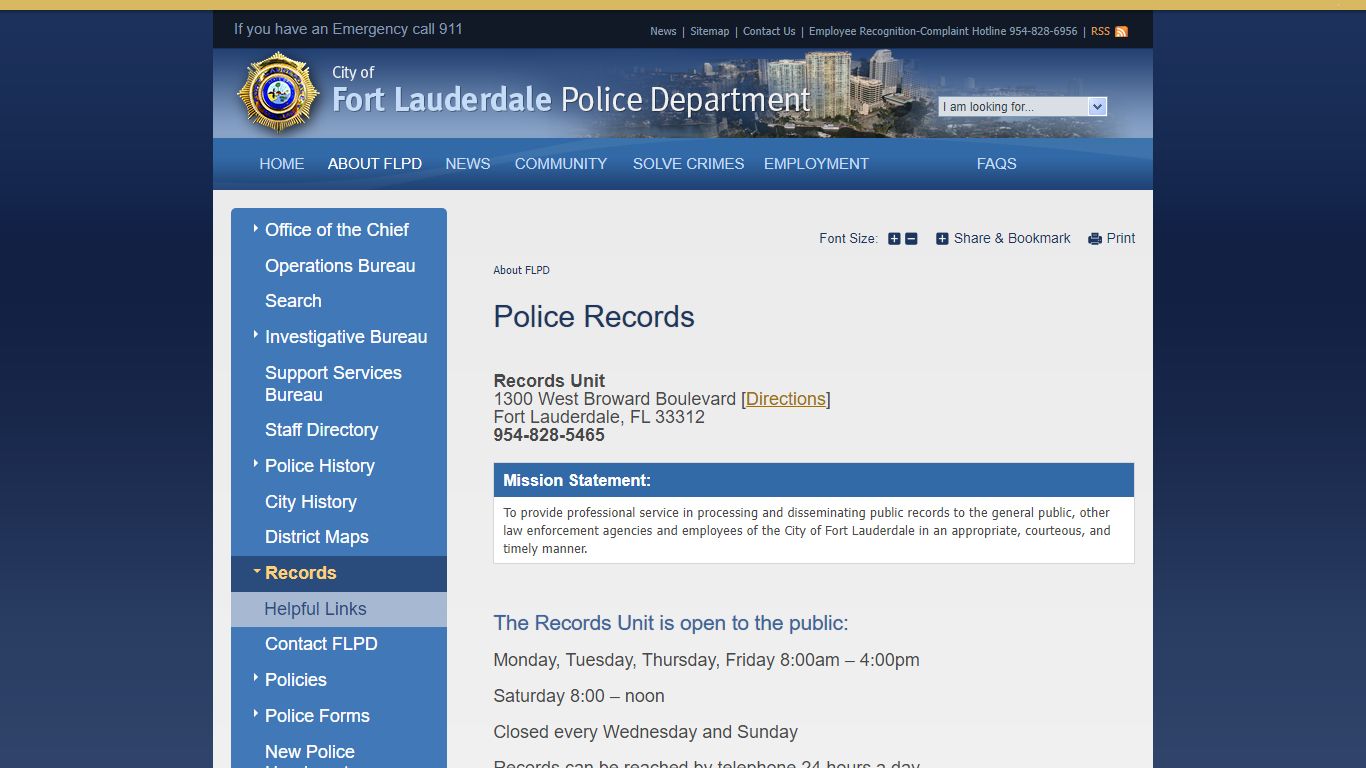Click 'Closed every Wednesday and Sunday' text
Viewport: 1366px width, 768px height.
coord(646,732)
